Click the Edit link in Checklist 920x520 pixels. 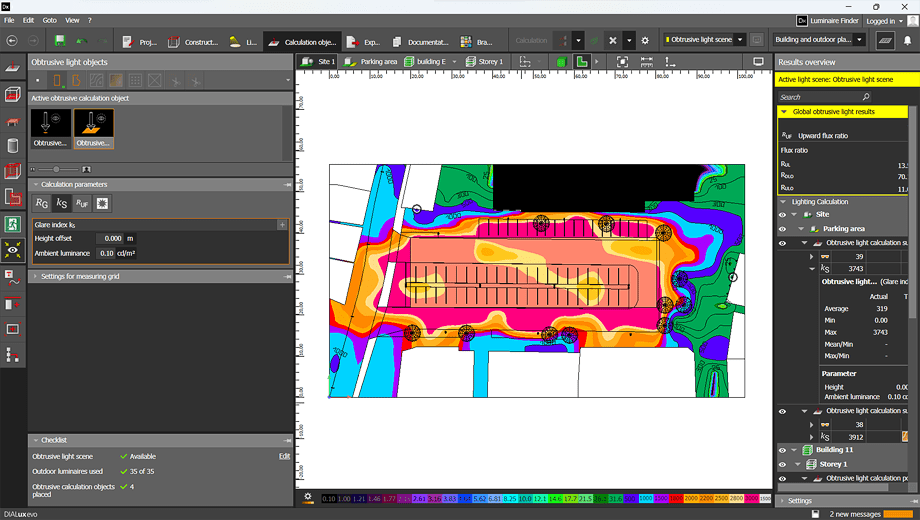[x=284, y=456]
